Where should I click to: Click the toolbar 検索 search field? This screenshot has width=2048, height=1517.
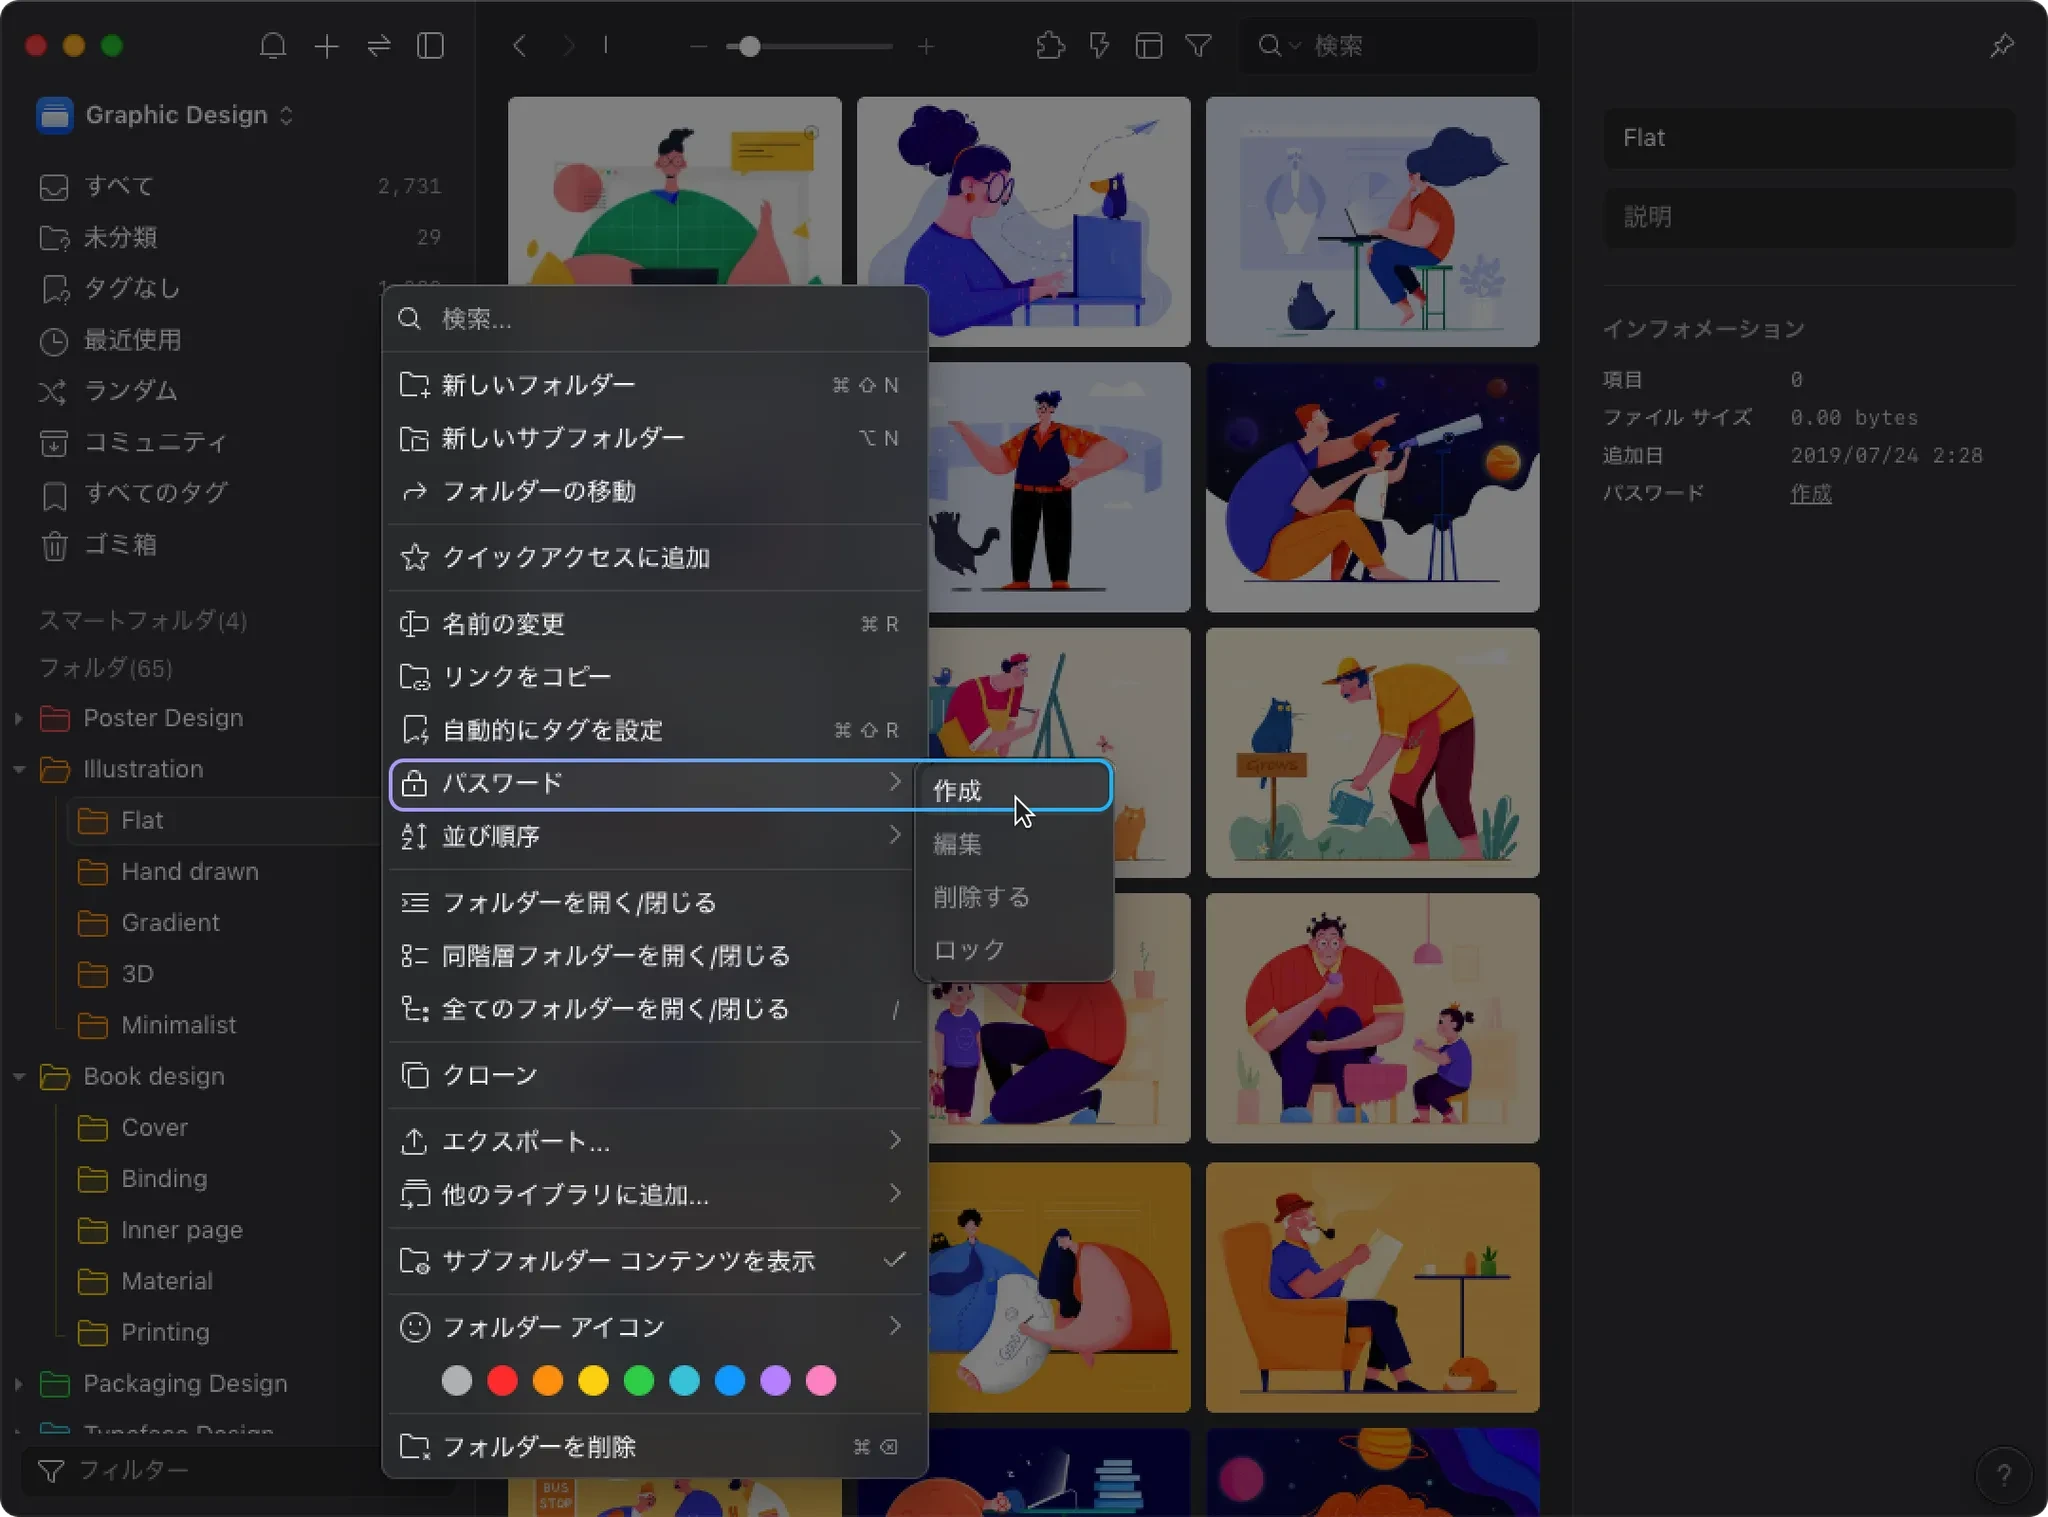click(1388, 46)
